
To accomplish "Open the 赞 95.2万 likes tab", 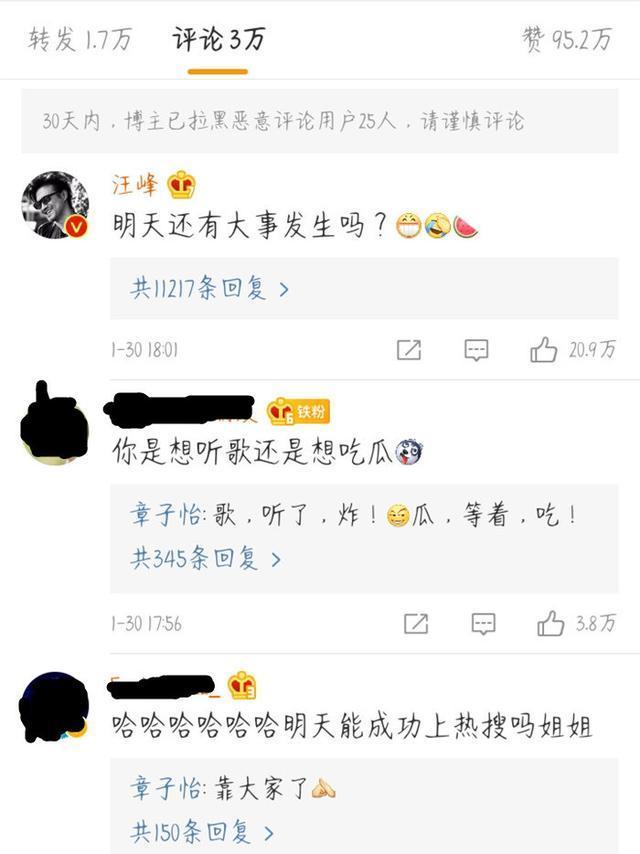I will click(567, 39).
